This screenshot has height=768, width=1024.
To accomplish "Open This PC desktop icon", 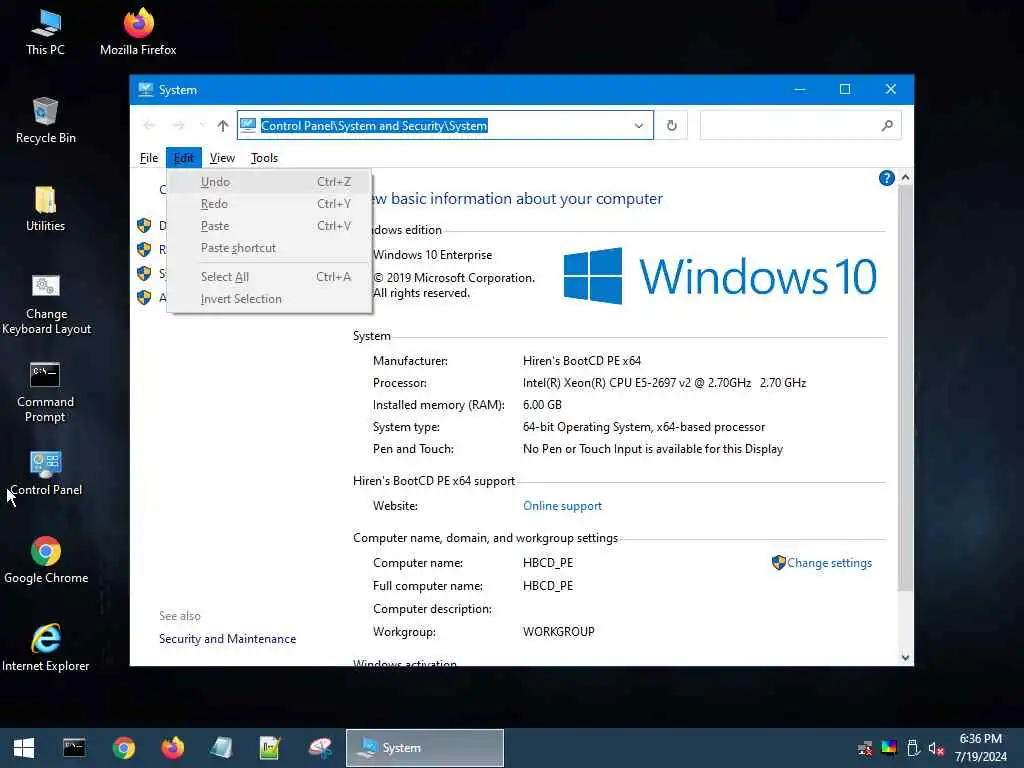I will tap(45, 32).
